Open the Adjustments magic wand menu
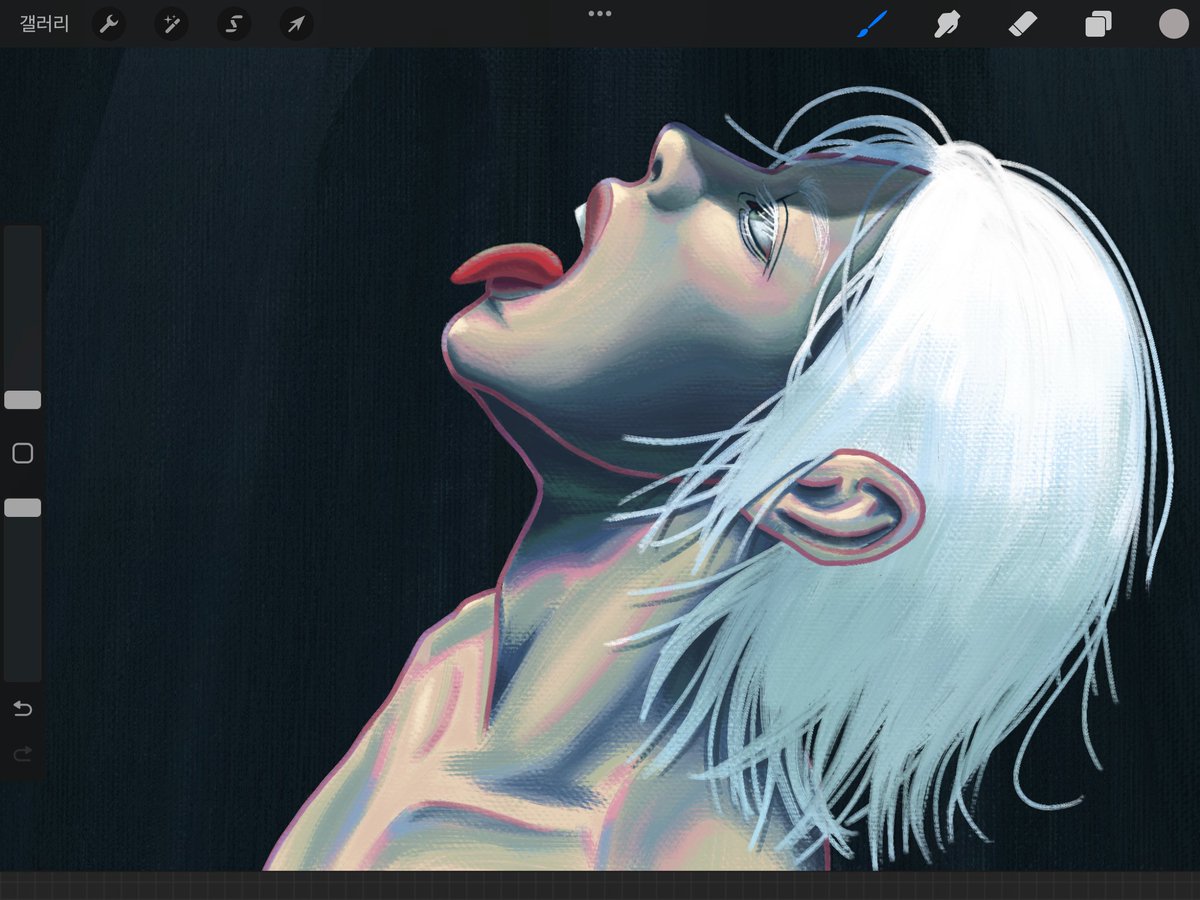Screen dimensions: 1200x900 click(171, 24)
